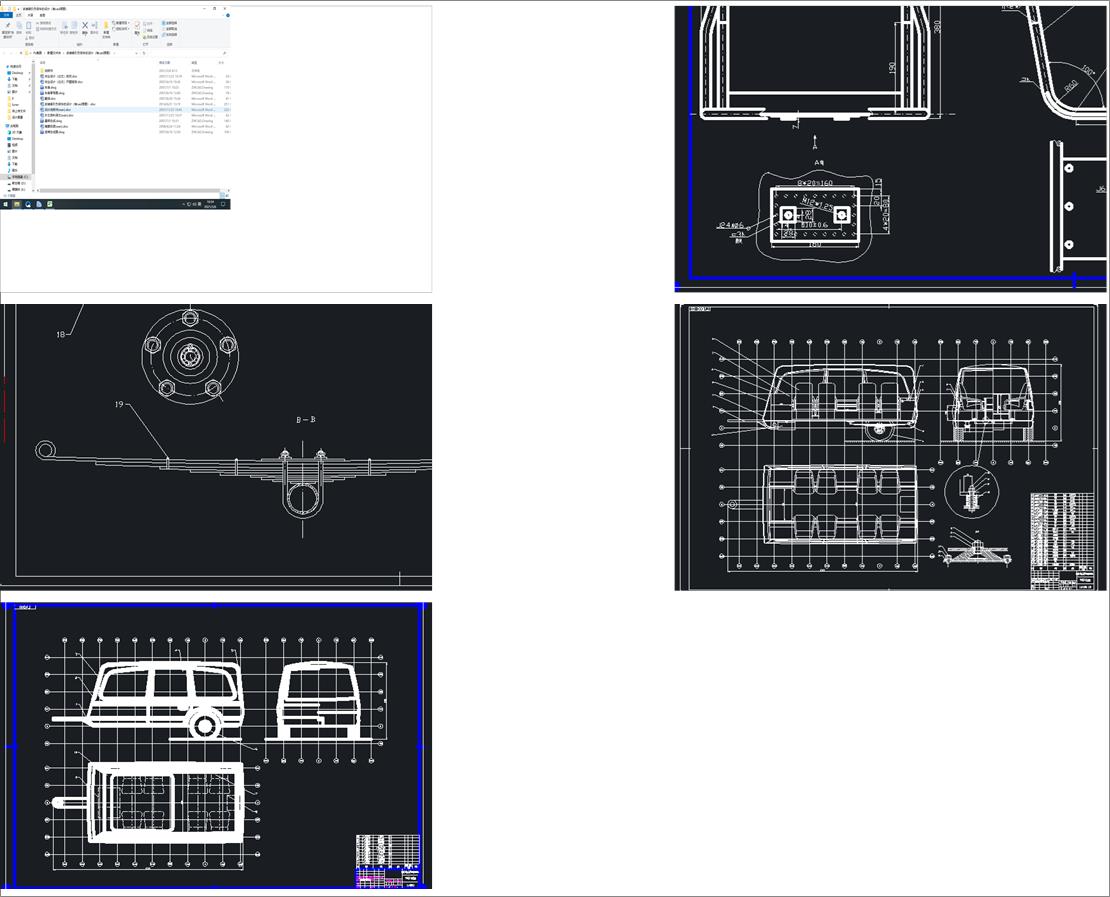Click the Rename icon in ribbon
This screenshot has height=897, width=1110.
tap(94, 25)
